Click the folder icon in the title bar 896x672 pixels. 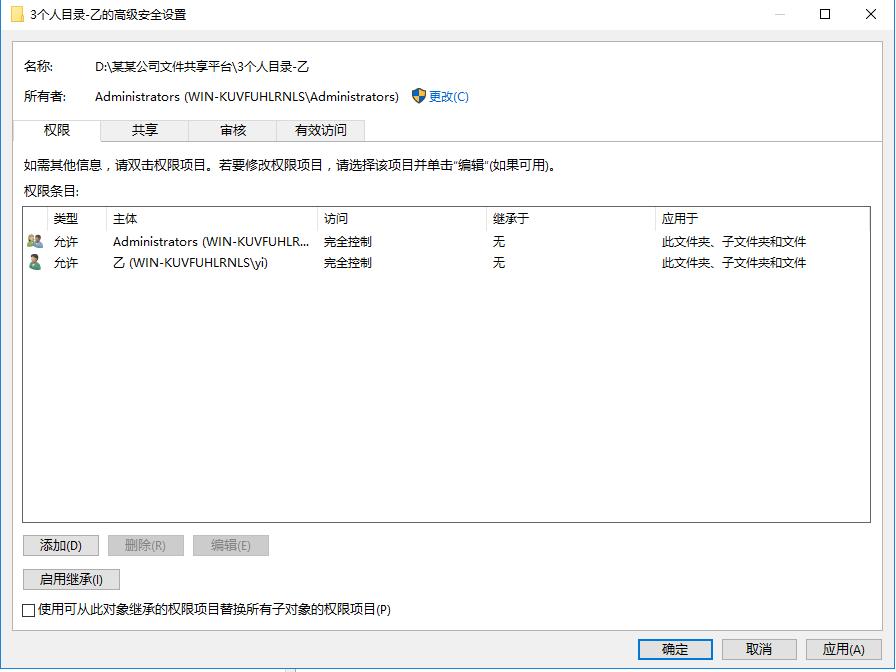pyautogui.click(x=16, y=14)
